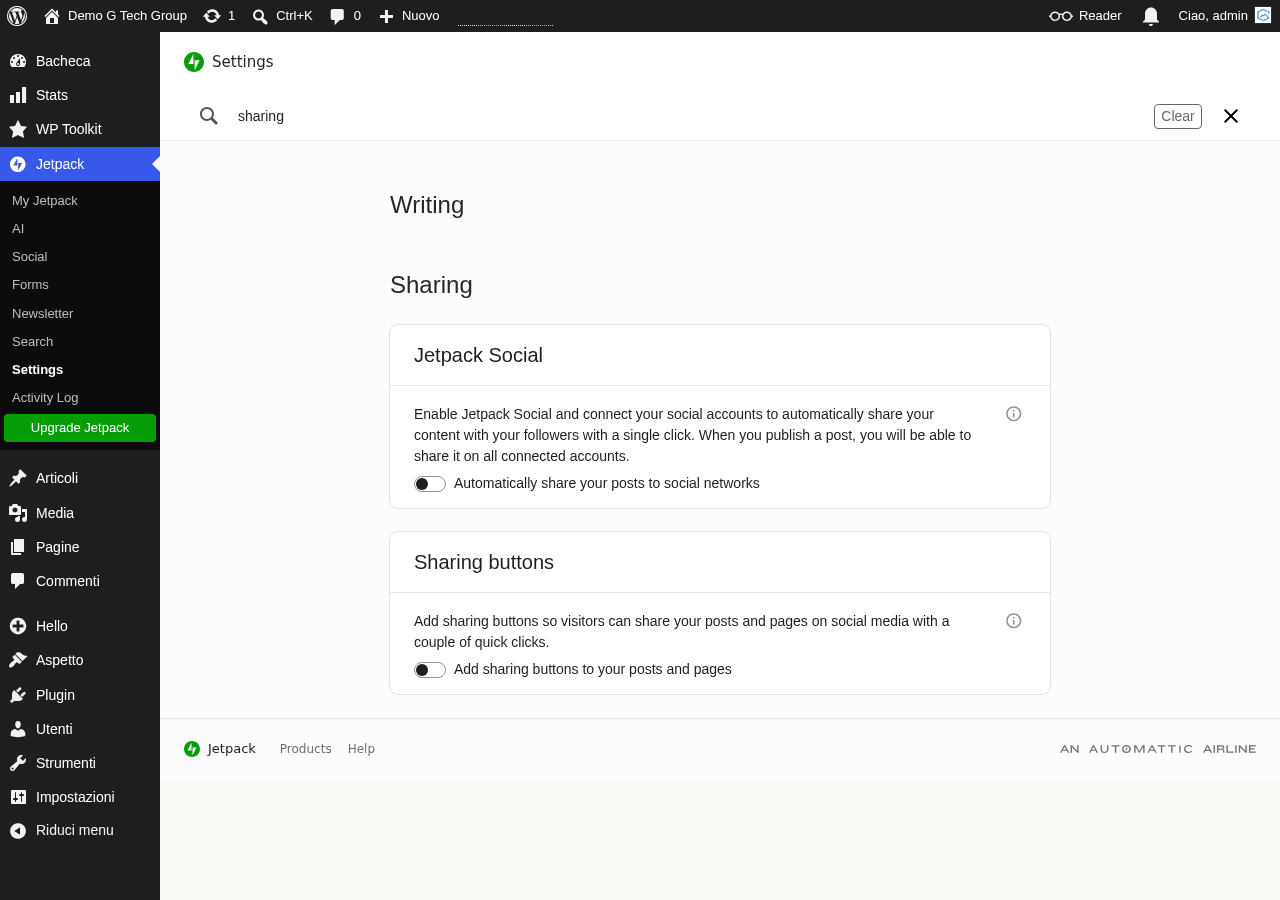The width and height of the screenshot is (1280, 900).
Task: Open the updates icon showing 1
Action: click(x=212, y=16)
